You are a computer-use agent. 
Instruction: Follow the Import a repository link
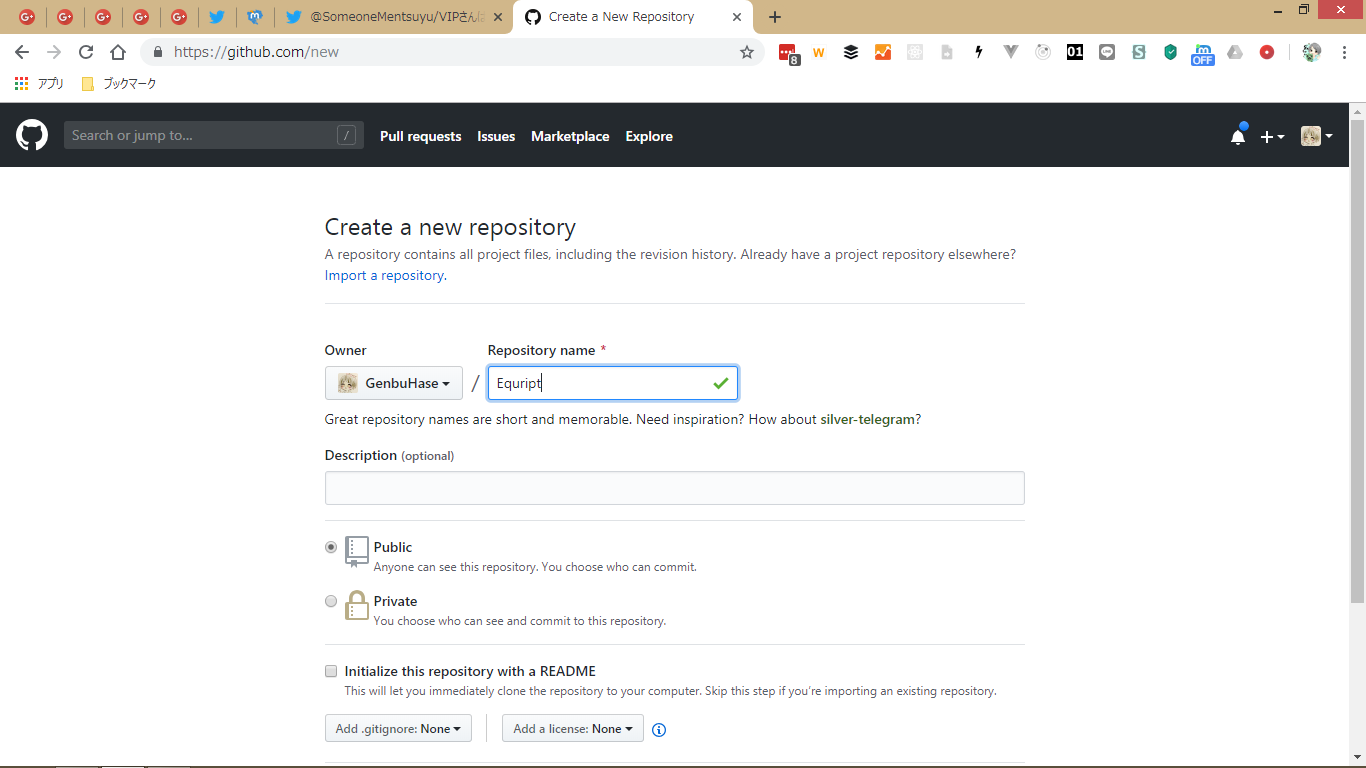(384, 275)
